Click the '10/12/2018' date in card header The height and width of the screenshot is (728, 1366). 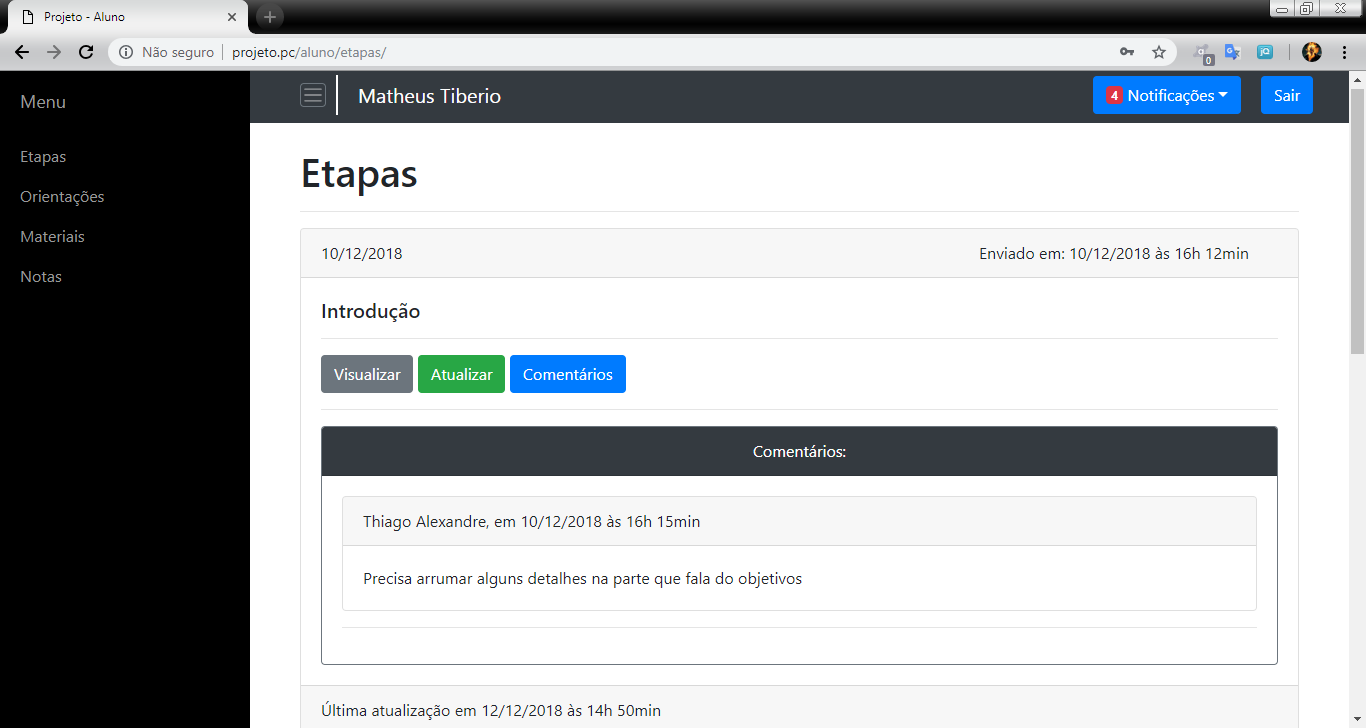(x=362, y=253)
